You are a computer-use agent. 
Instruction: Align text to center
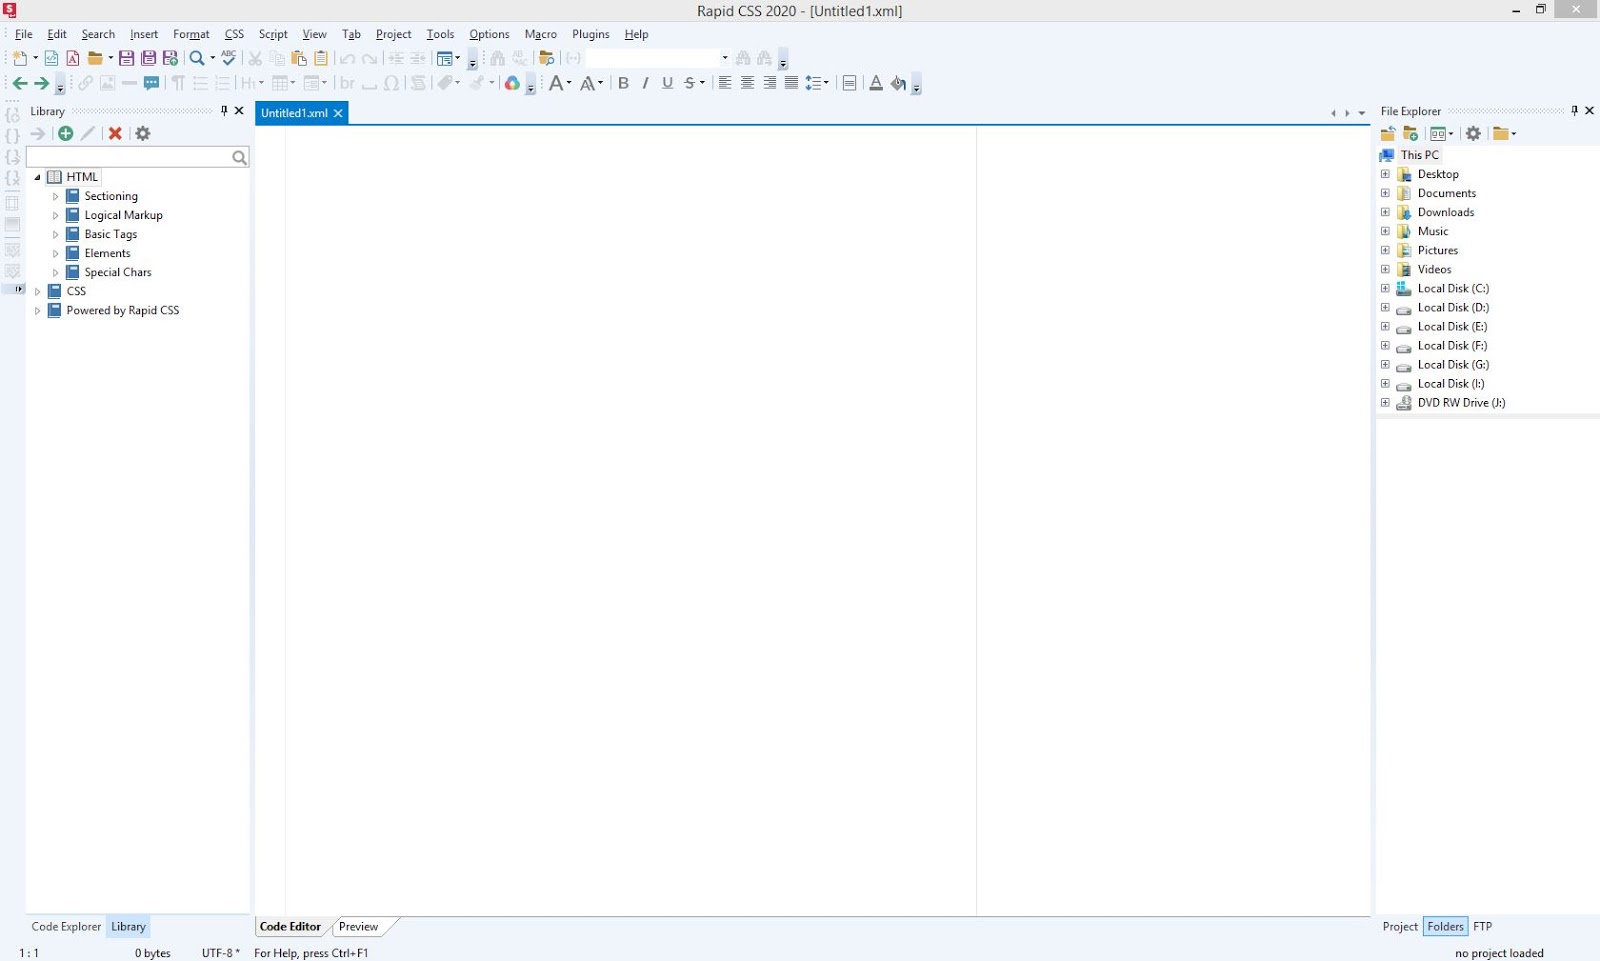click(747, 83)
